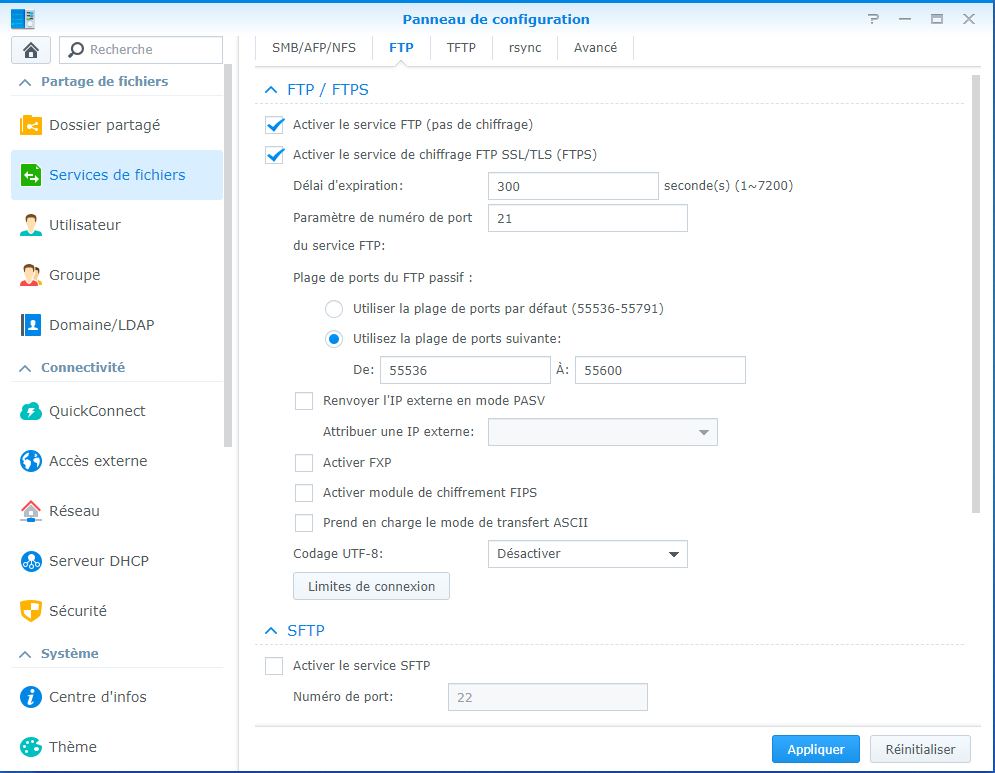Enable ASCII transfer mode support

pos(304,523)
